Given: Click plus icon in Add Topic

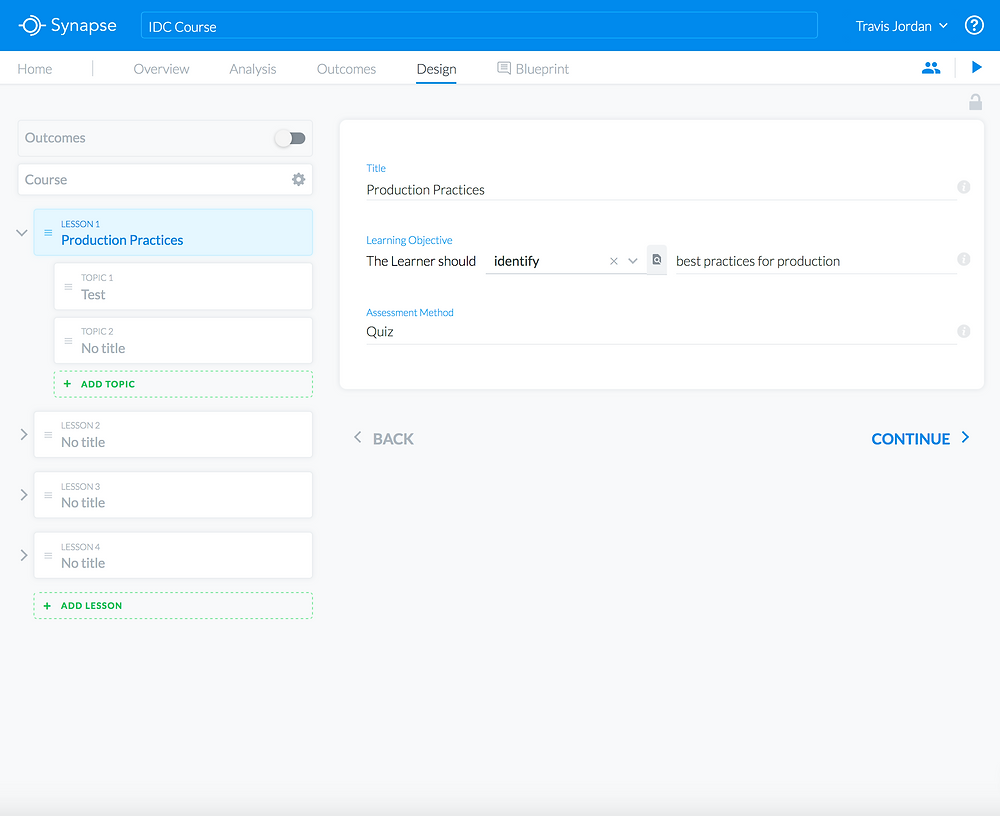Looking at the screenshot, I should tap(68, 383).
